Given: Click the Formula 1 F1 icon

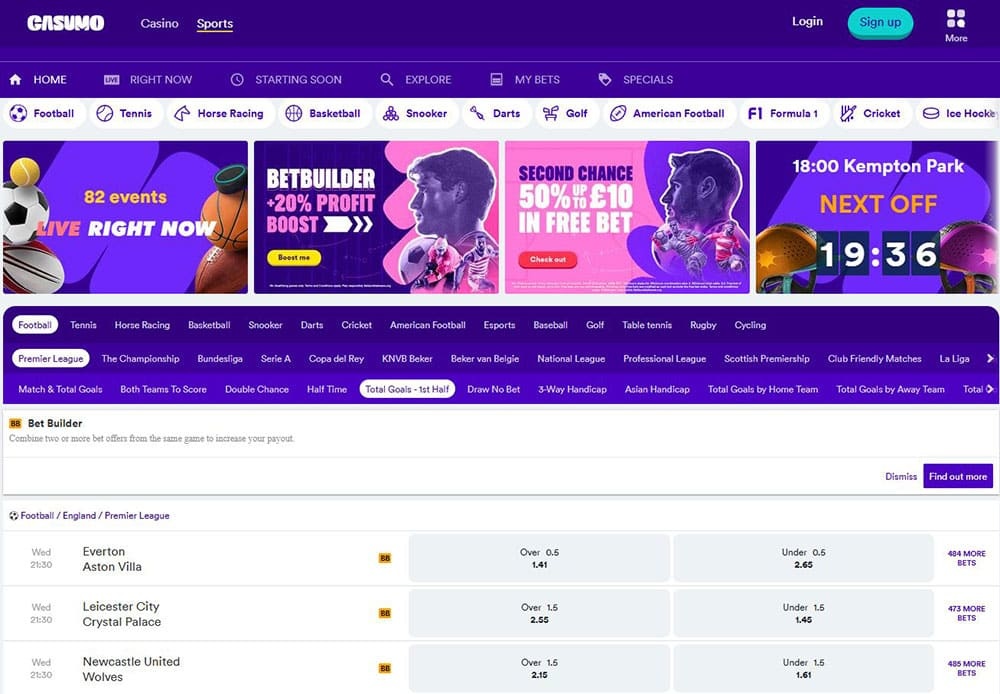Looking at the screenshot, I should [x=755, y=114].
